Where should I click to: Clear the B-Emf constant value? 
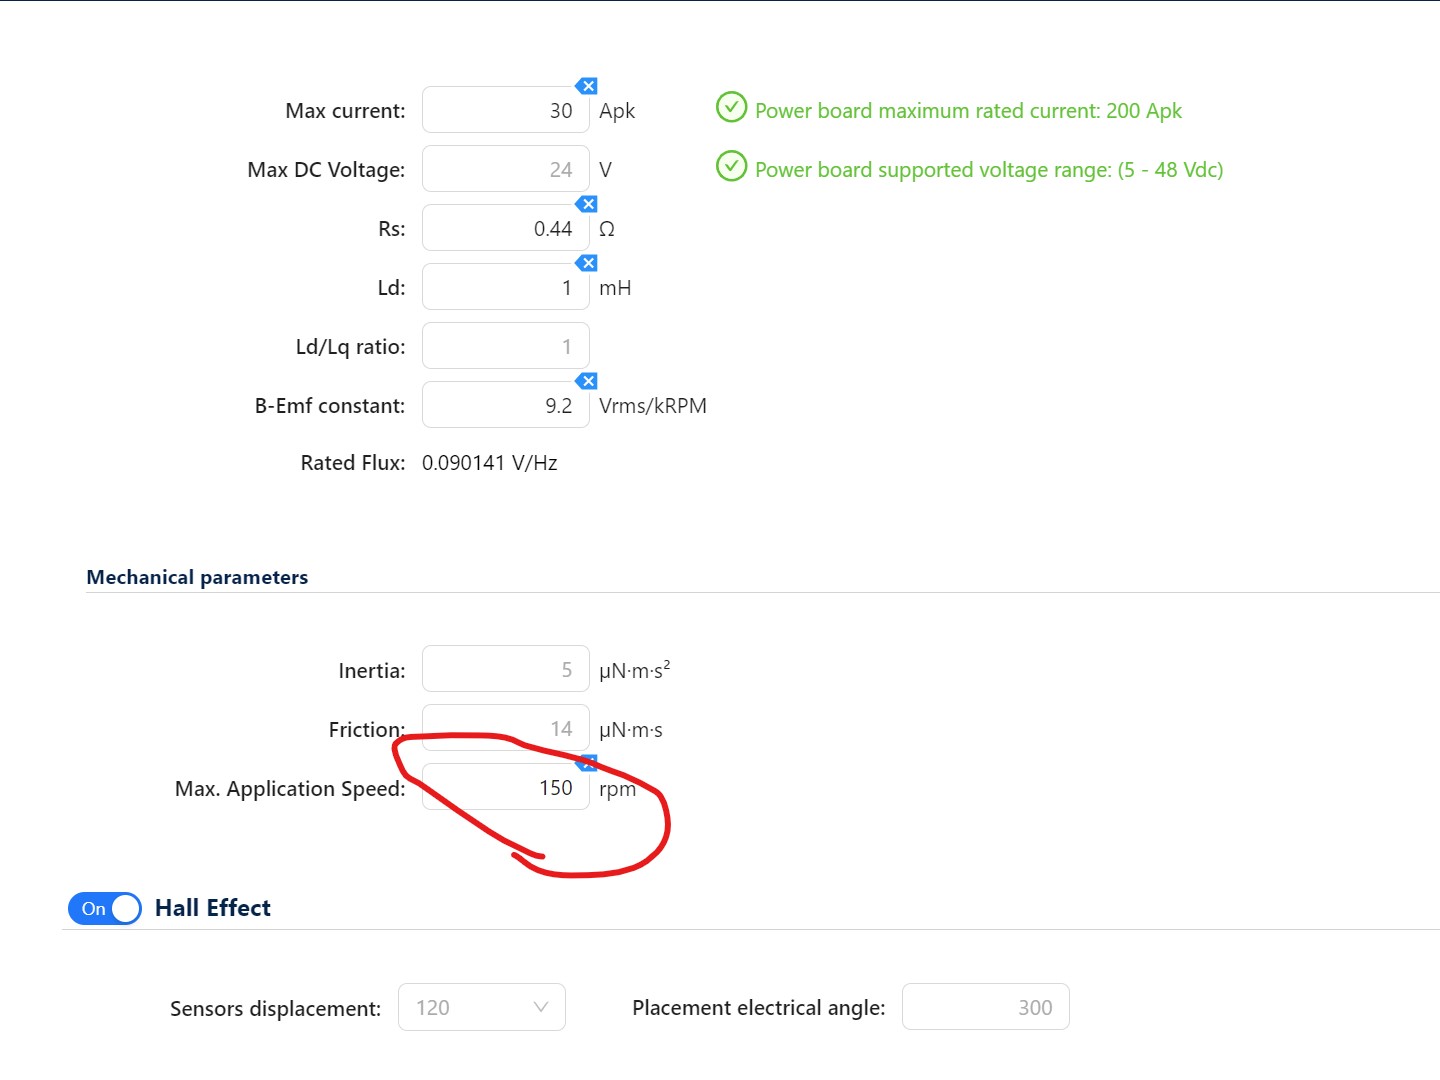point(587,381)
